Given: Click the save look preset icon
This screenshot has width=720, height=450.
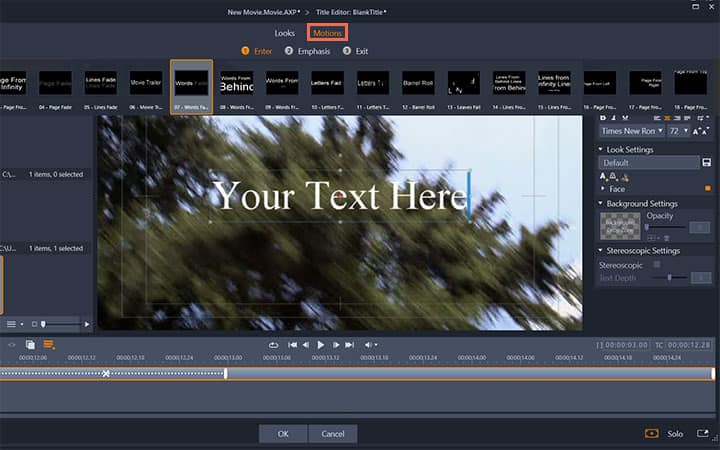Looking at the screenshot, I should pyautogui.click(x=707, y=163).
